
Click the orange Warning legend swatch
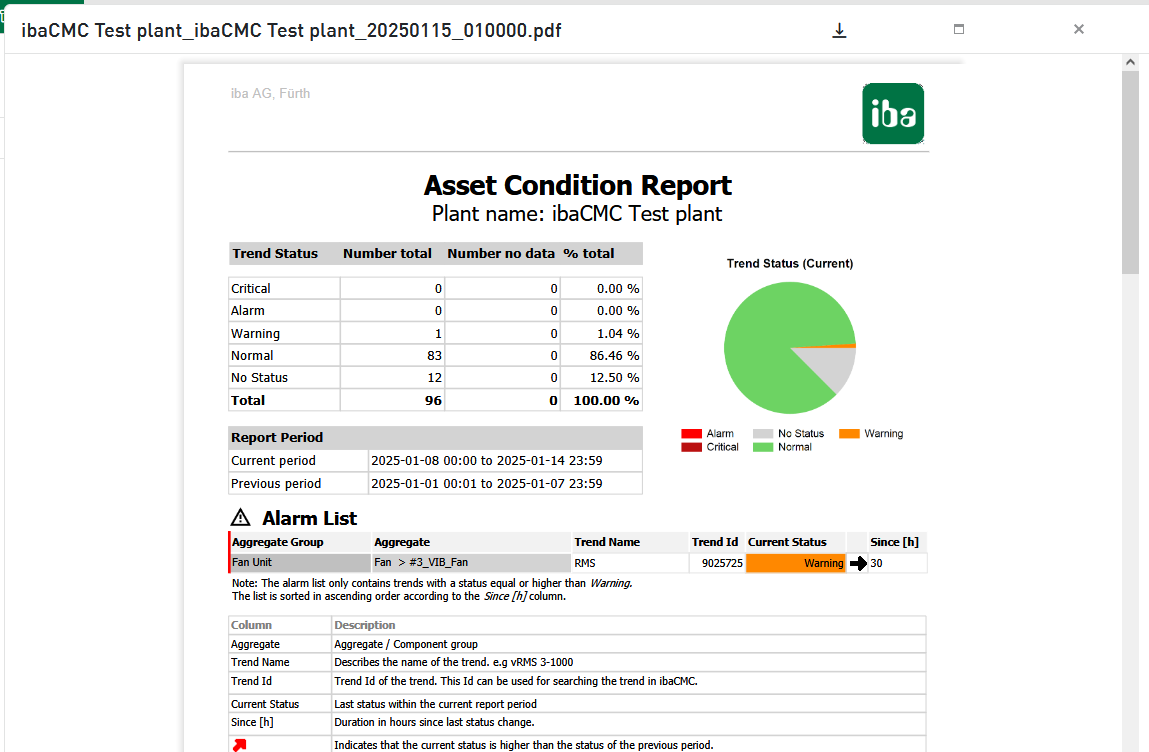(x=849, y=434)
